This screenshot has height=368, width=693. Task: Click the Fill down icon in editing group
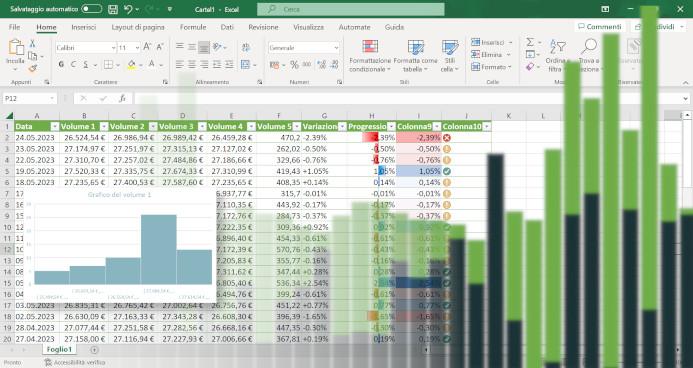530,54
